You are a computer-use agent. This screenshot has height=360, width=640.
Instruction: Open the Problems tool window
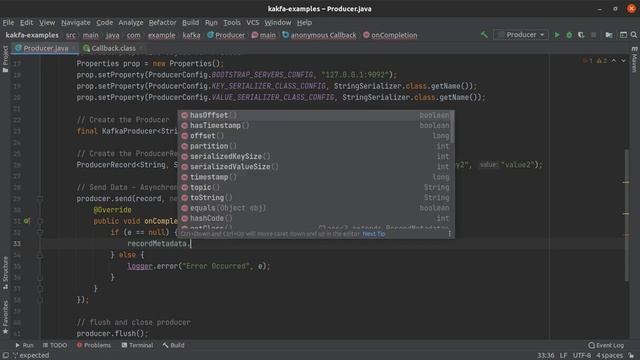pos(94,345)
